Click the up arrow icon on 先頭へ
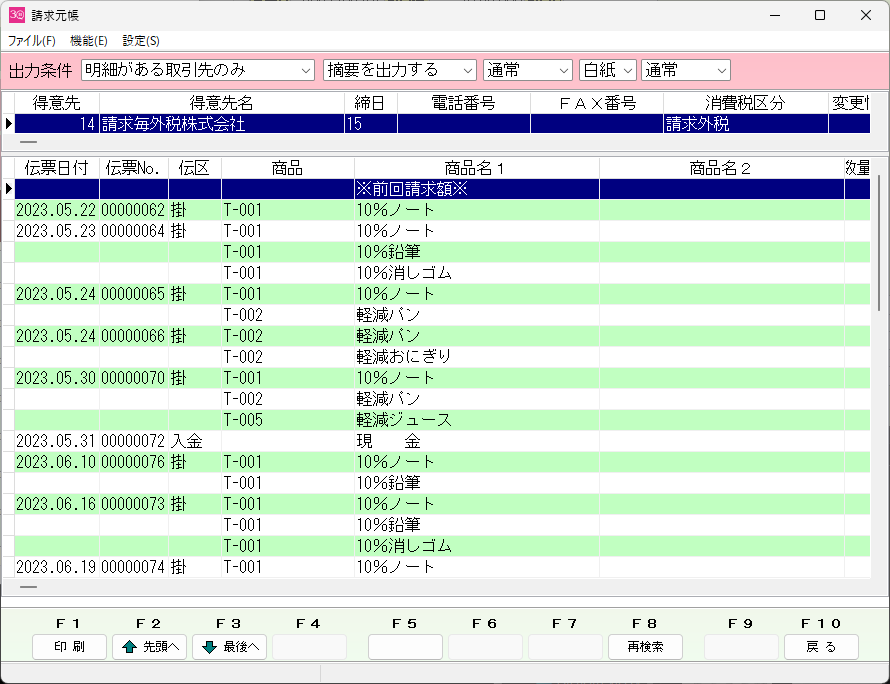Viewport: 890px width, 684px height. coord(129,647)
